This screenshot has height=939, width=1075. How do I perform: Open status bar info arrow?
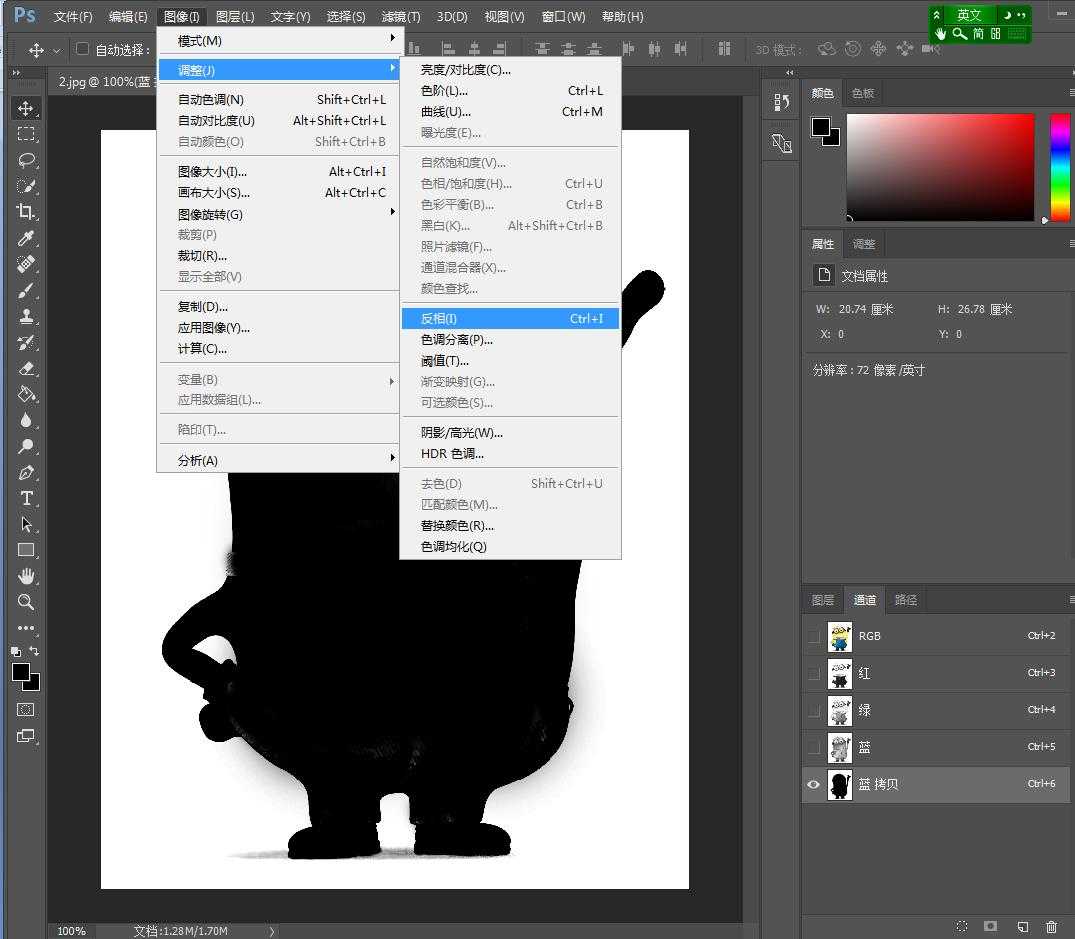272,931
